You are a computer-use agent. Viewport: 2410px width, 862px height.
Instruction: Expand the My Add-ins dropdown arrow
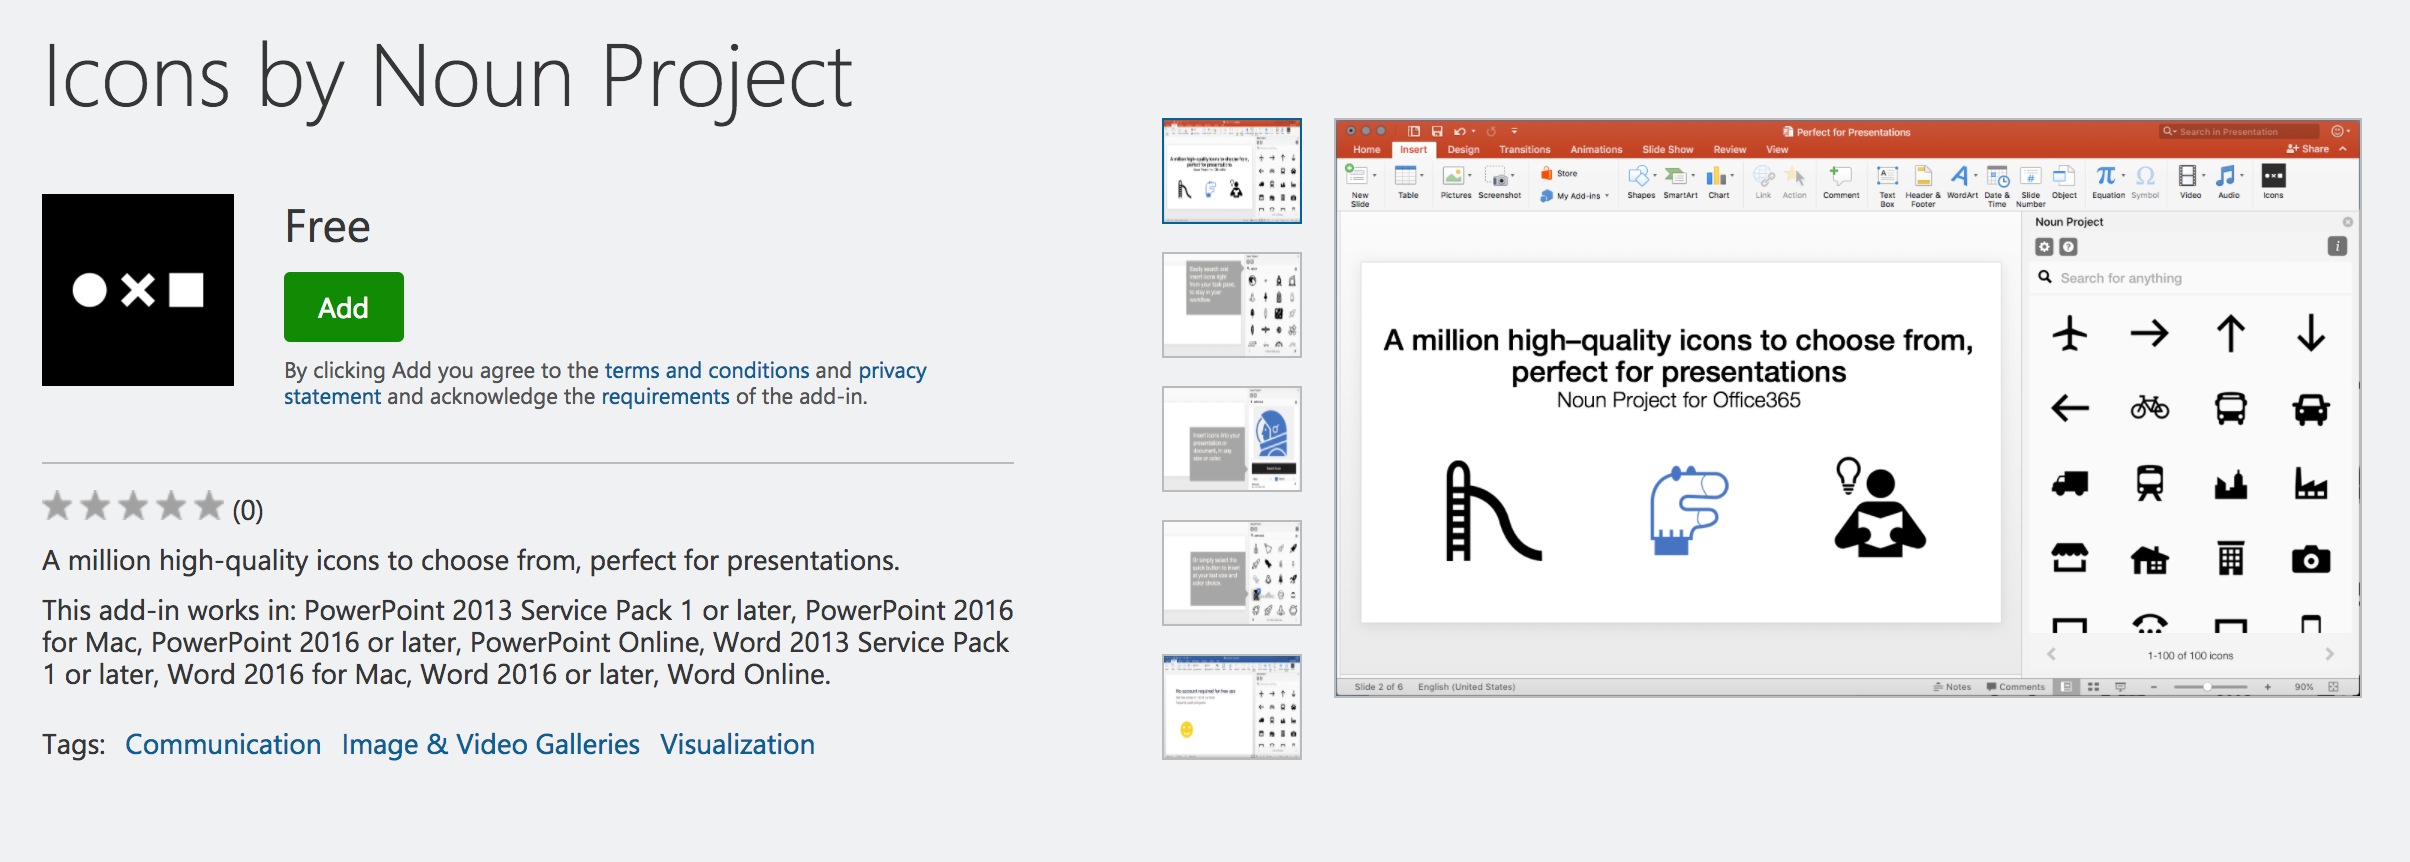click(1607, 196)
